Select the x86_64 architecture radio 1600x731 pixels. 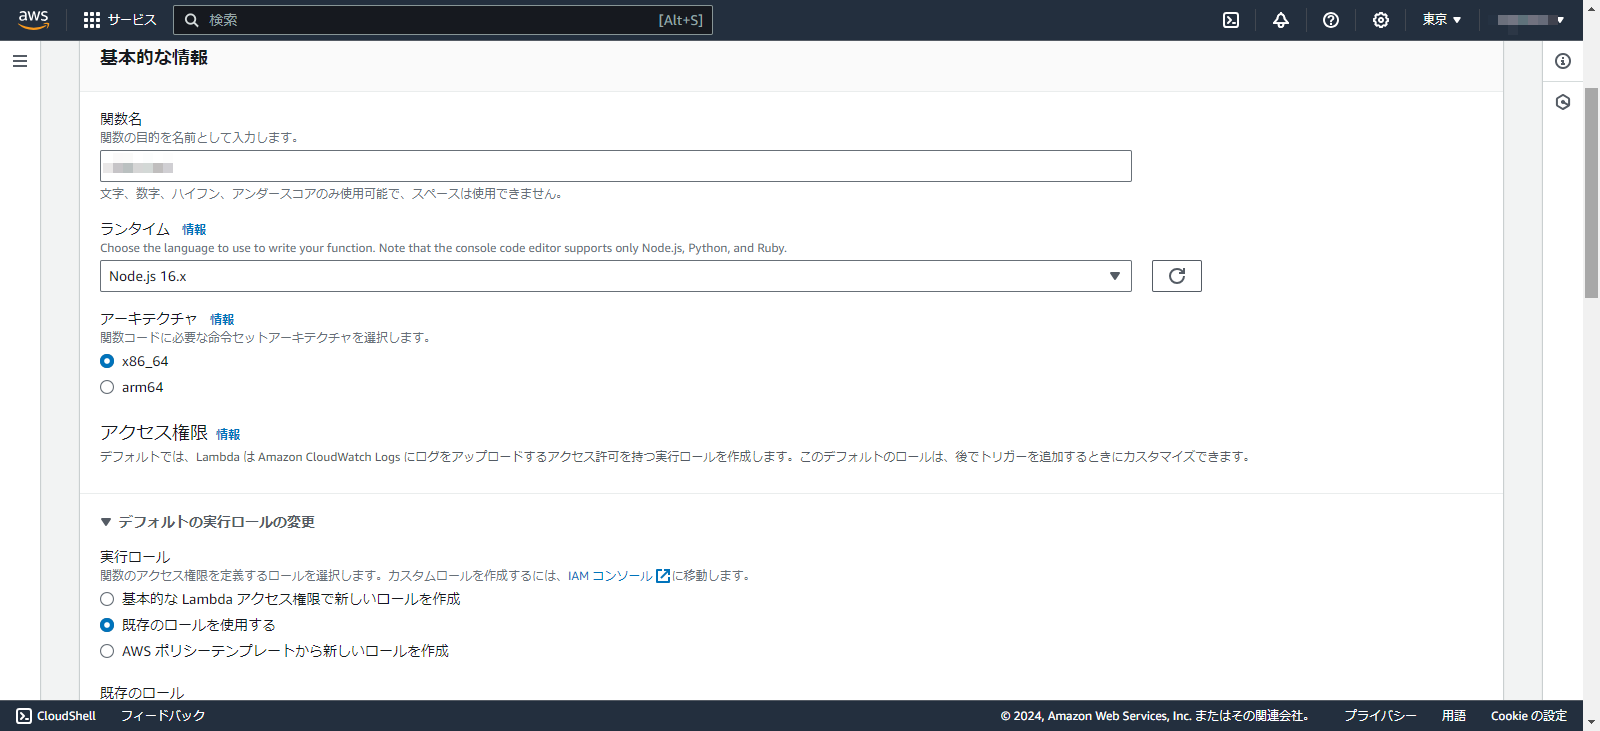tap(107, 361)
